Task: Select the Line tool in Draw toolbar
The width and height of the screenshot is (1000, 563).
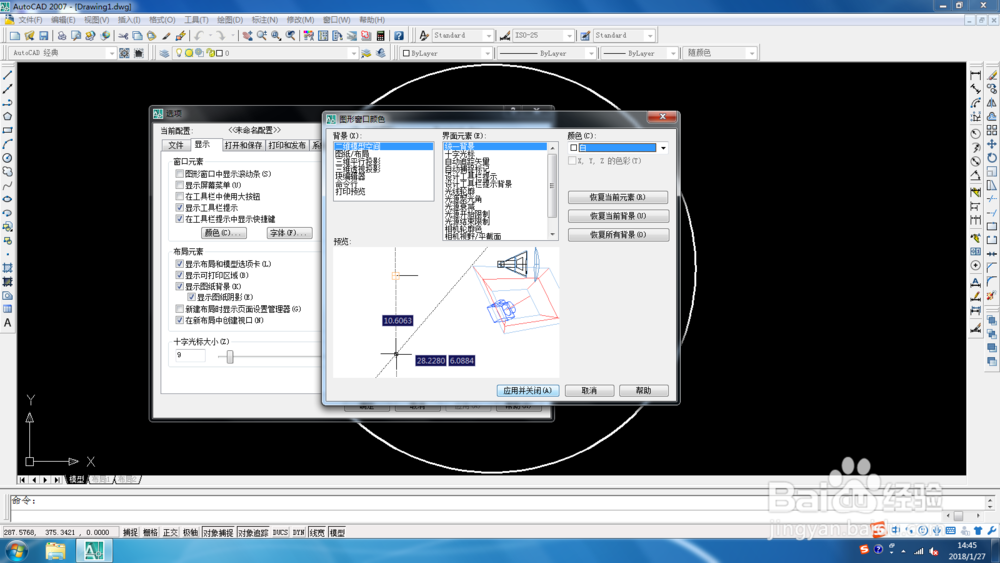Action: pos(8,75)
